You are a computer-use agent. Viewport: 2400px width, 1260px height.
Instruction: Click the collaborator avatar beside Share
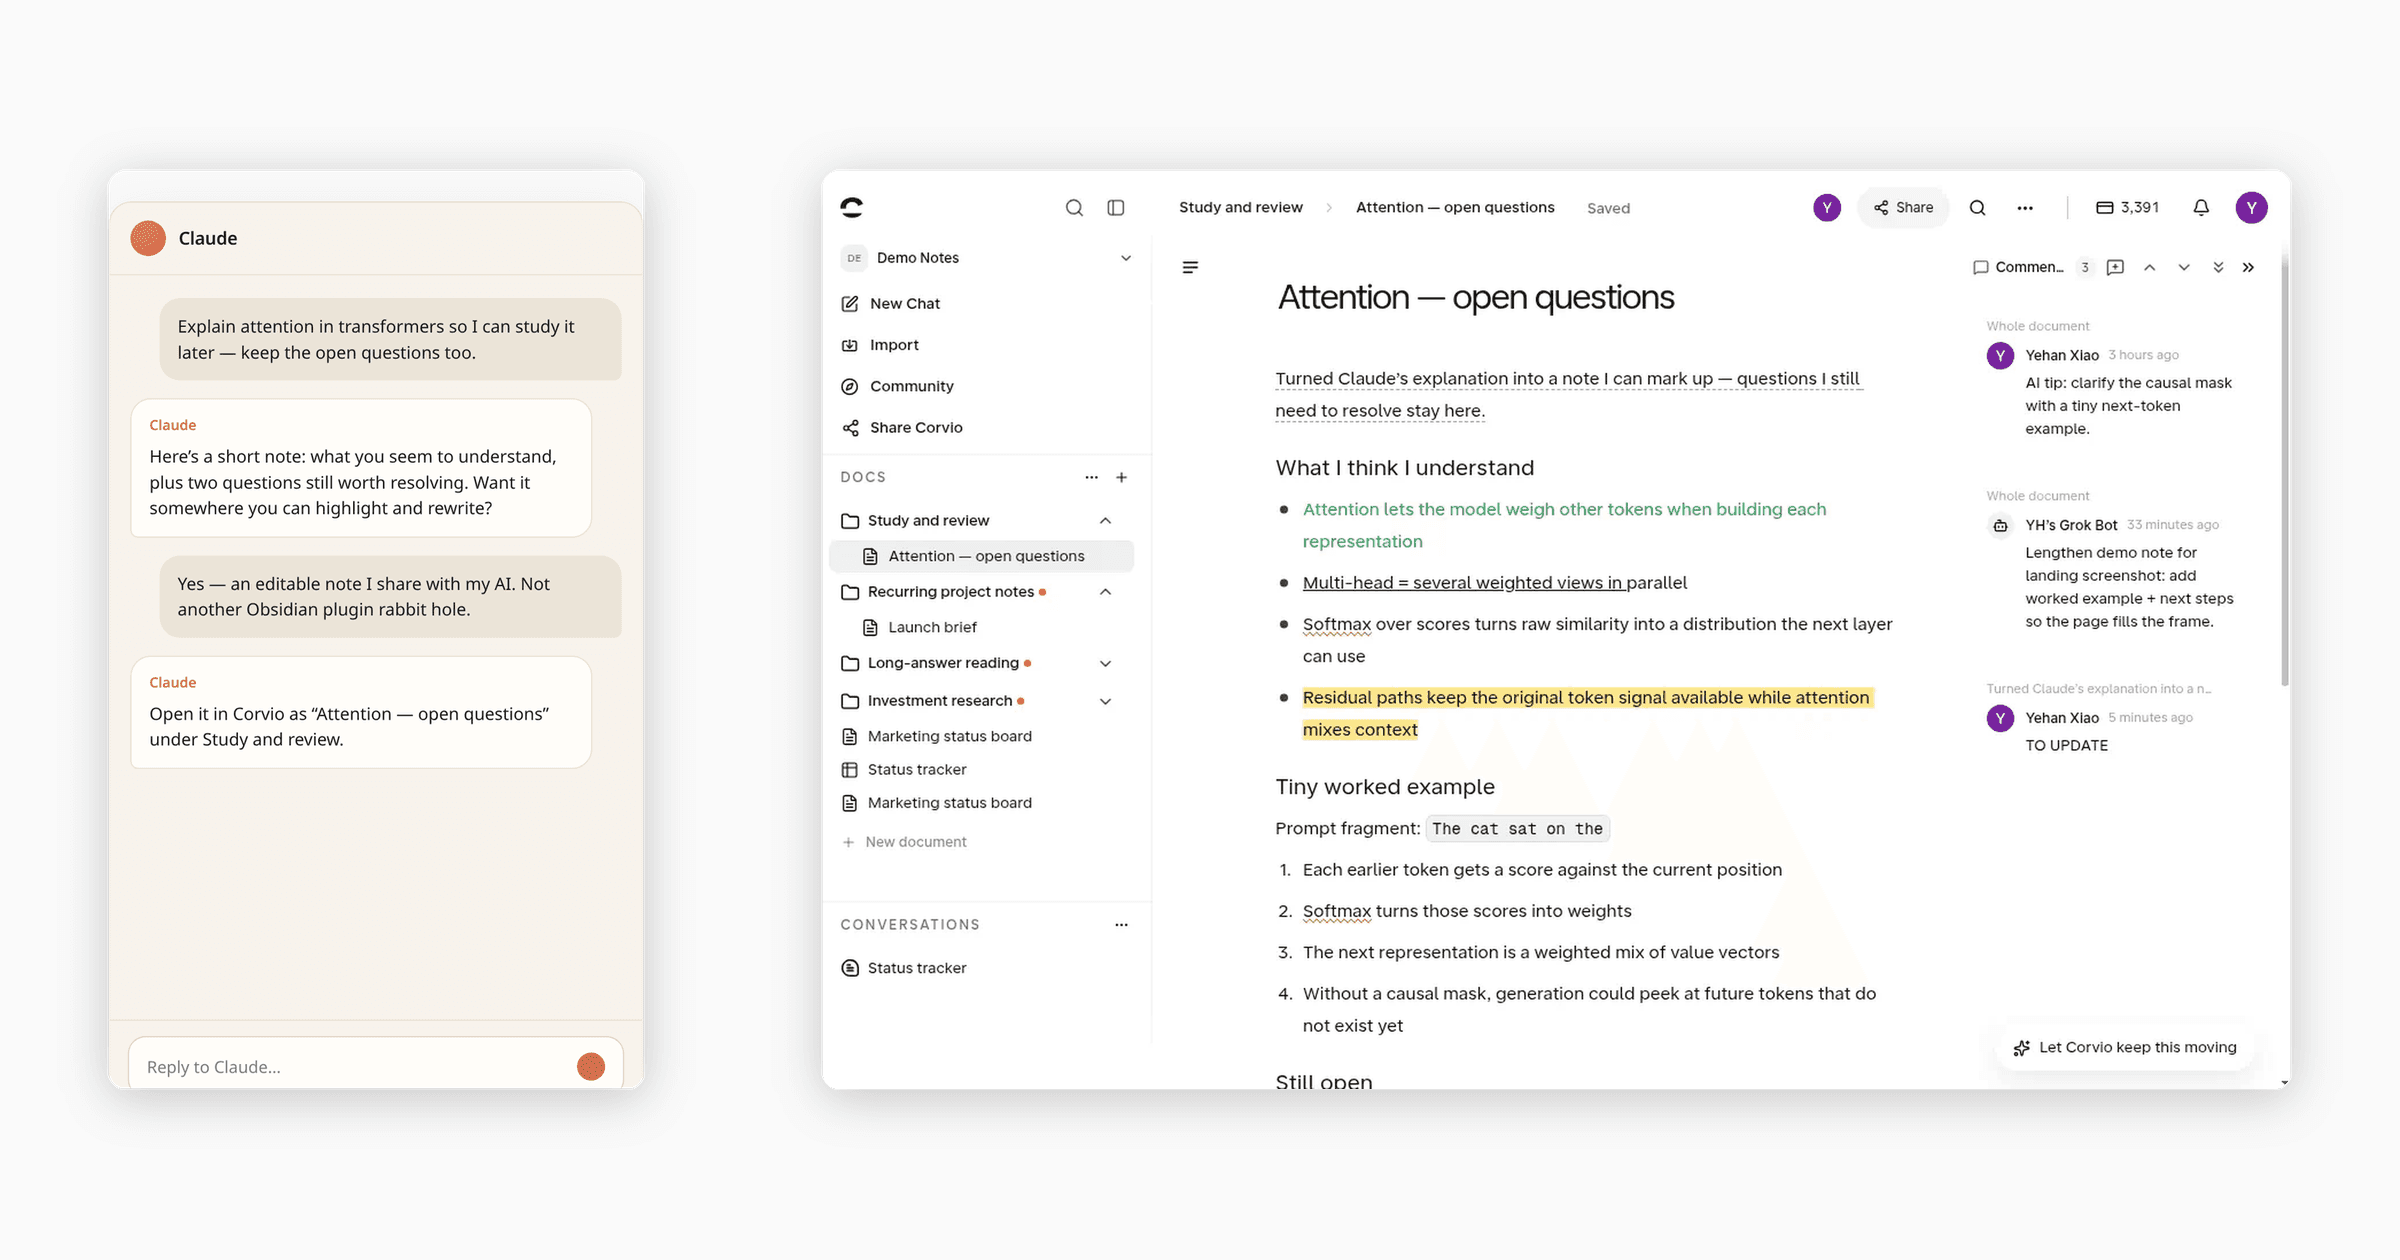point(1827,207)
